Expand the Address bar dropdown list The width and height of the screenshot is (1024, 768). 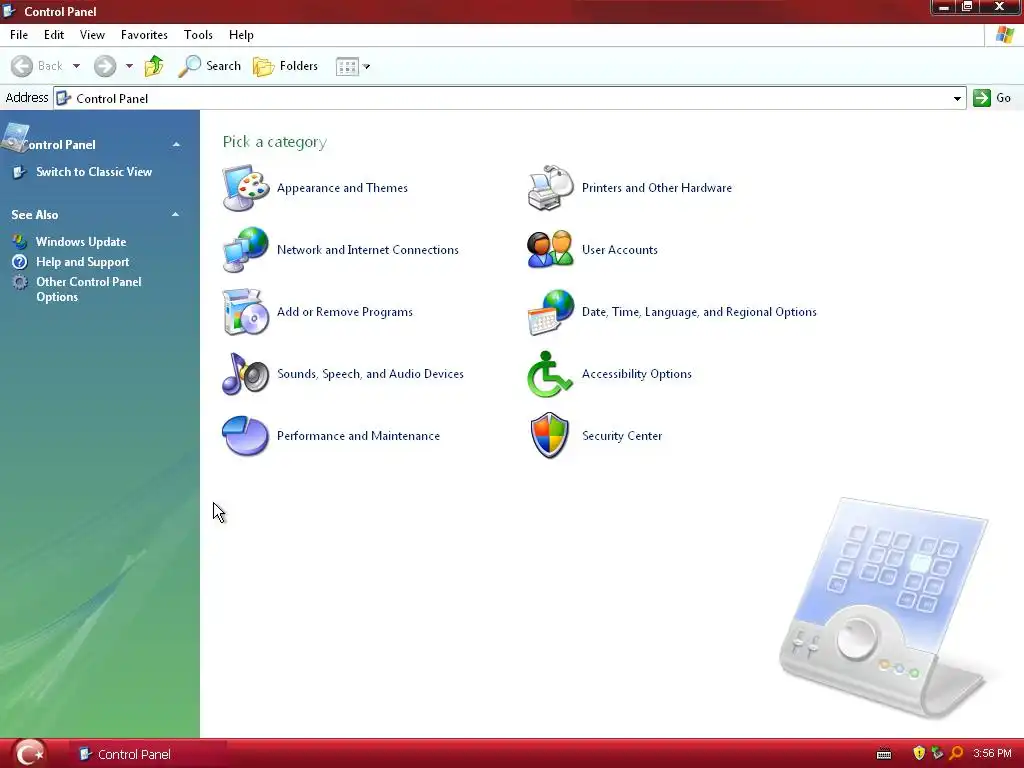coord(957,99)
